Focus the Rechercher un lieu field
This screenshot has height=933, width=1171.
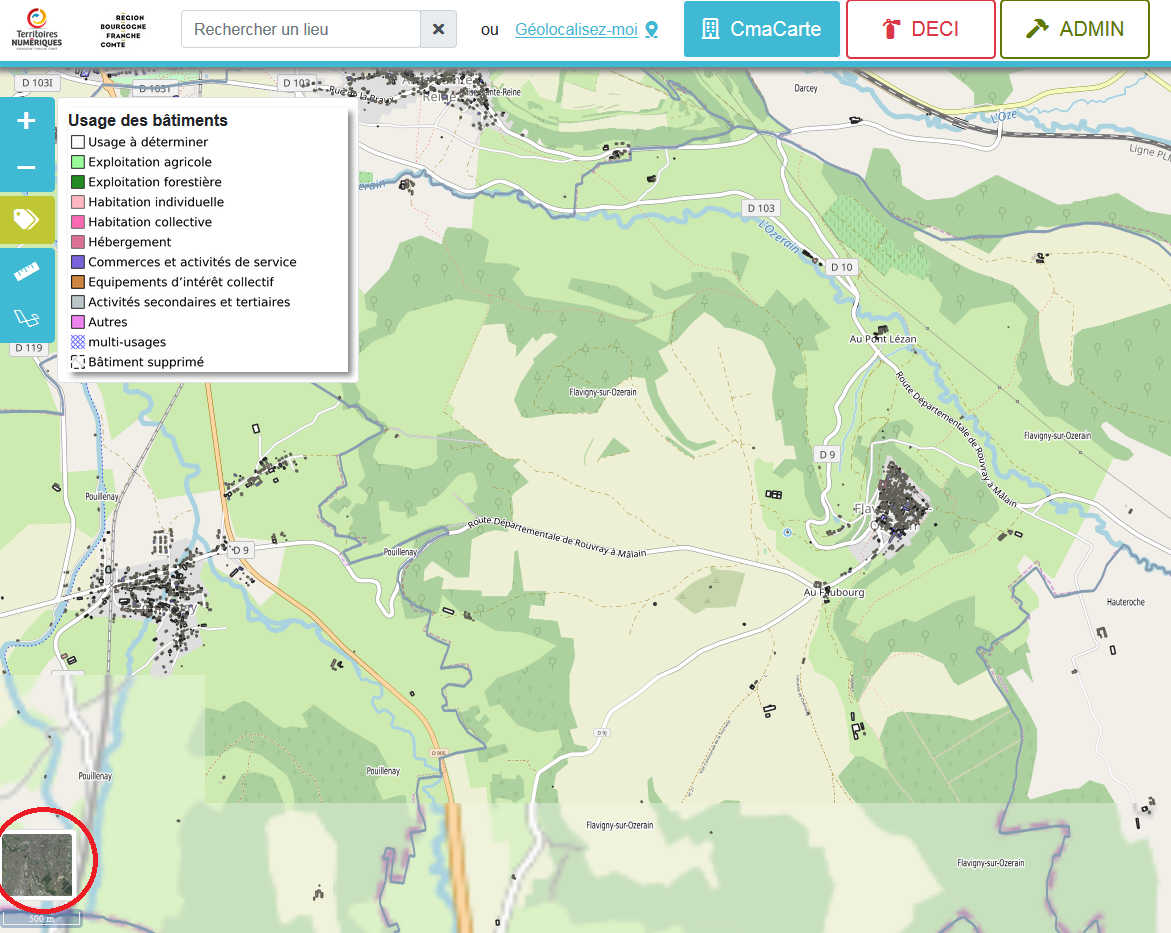pos(300,29)
